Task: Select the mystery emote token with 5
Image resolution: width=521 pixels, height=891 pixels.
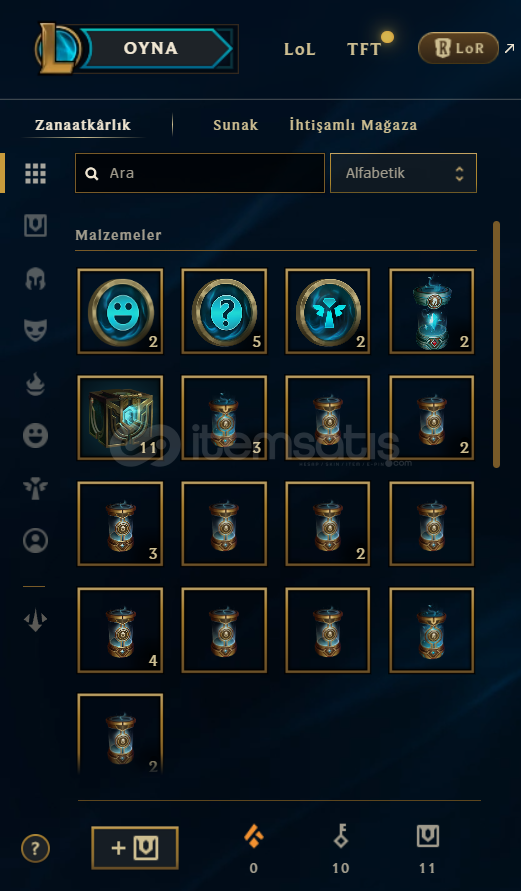Action: [x=224, y=311]
